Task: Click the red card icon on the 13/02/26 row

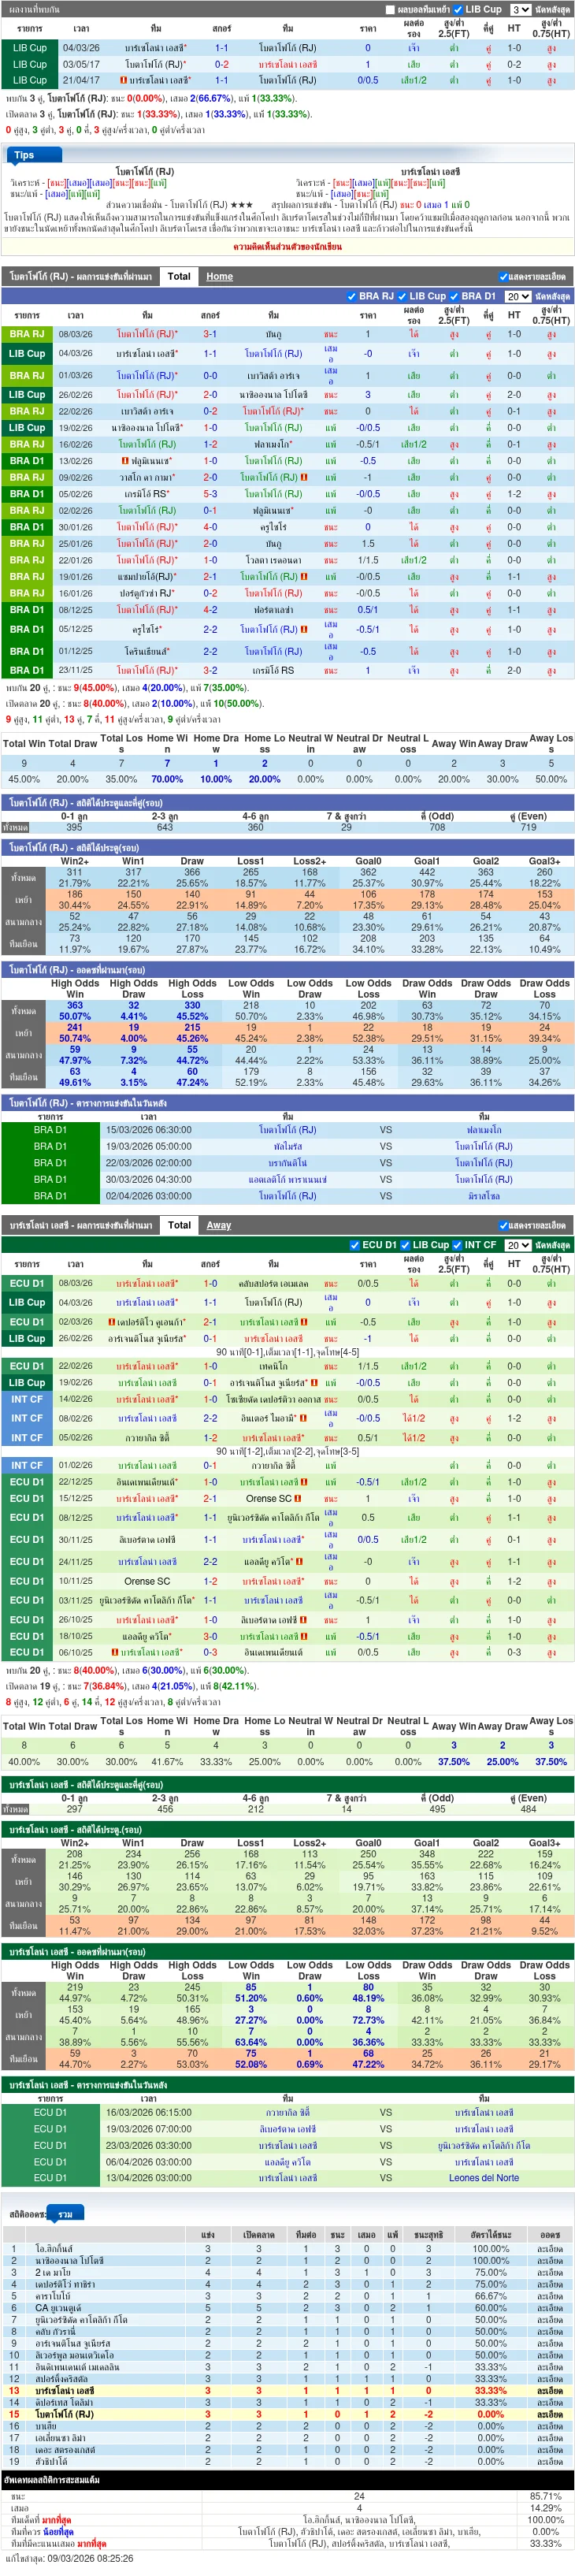Action: coord(124,461)
